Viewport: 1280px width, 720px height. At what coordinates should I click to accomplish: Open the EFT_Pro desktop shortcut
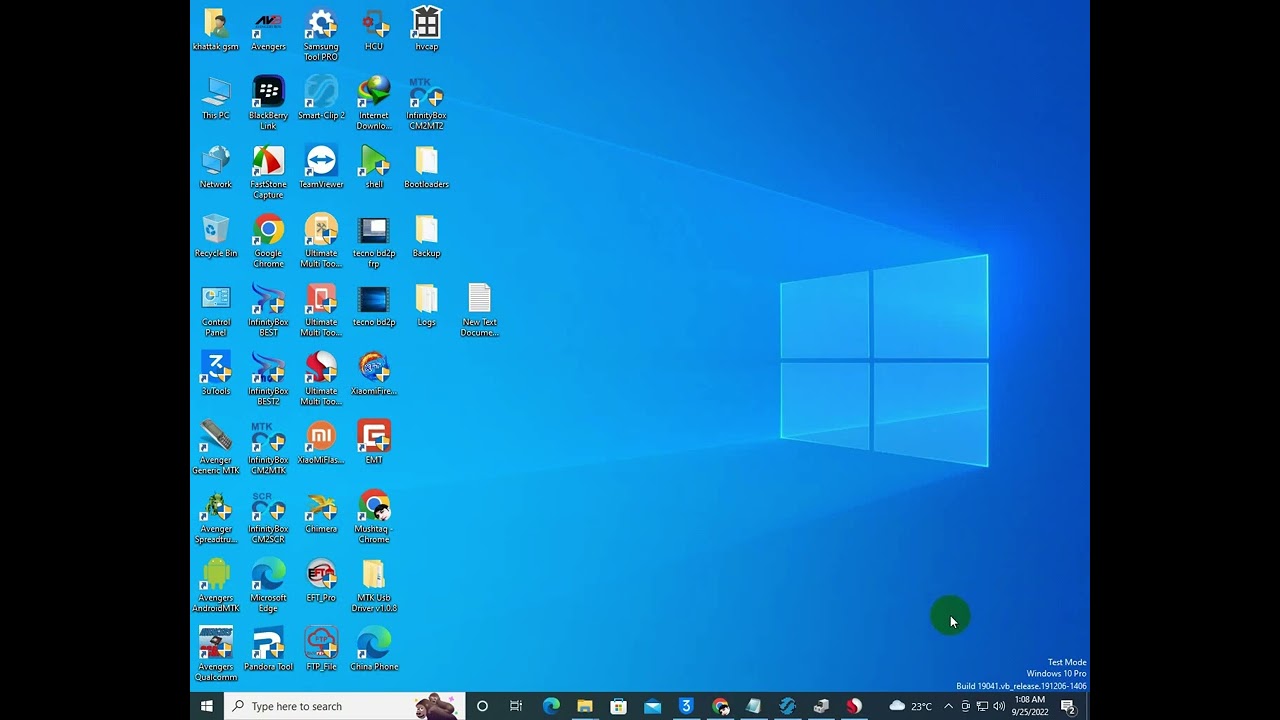[x=321, y=581]
